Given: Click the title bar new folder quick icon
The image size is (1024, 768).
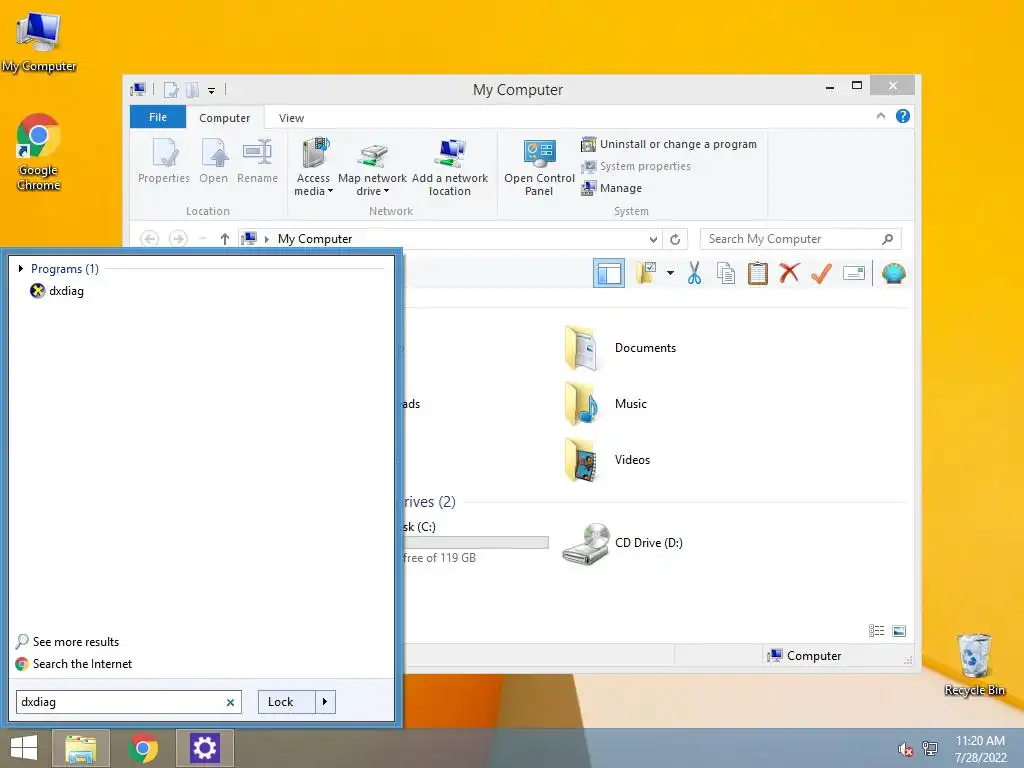Looking at the screenshot, I should pos(192,90).
